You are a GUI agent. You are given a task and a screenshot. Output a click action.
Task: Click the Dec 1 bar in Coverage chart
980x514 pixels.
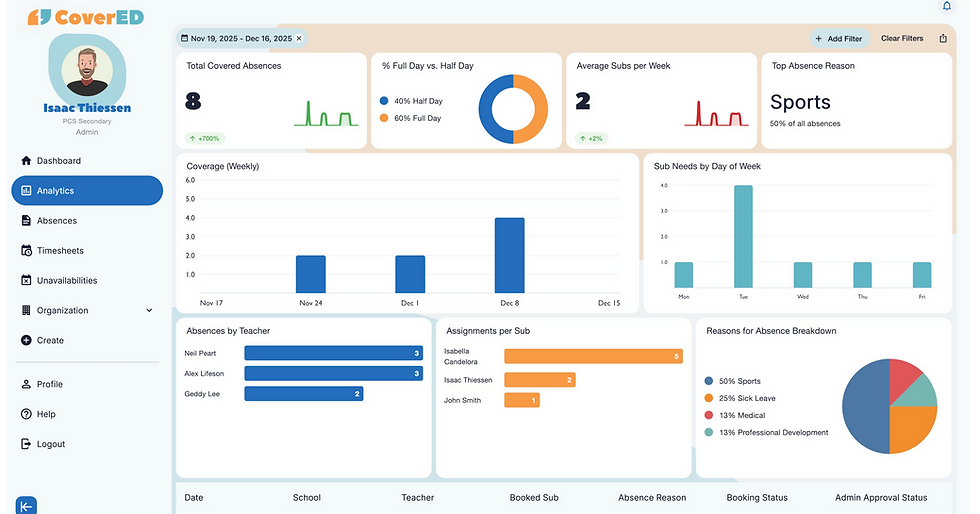(x=410, y=274)
